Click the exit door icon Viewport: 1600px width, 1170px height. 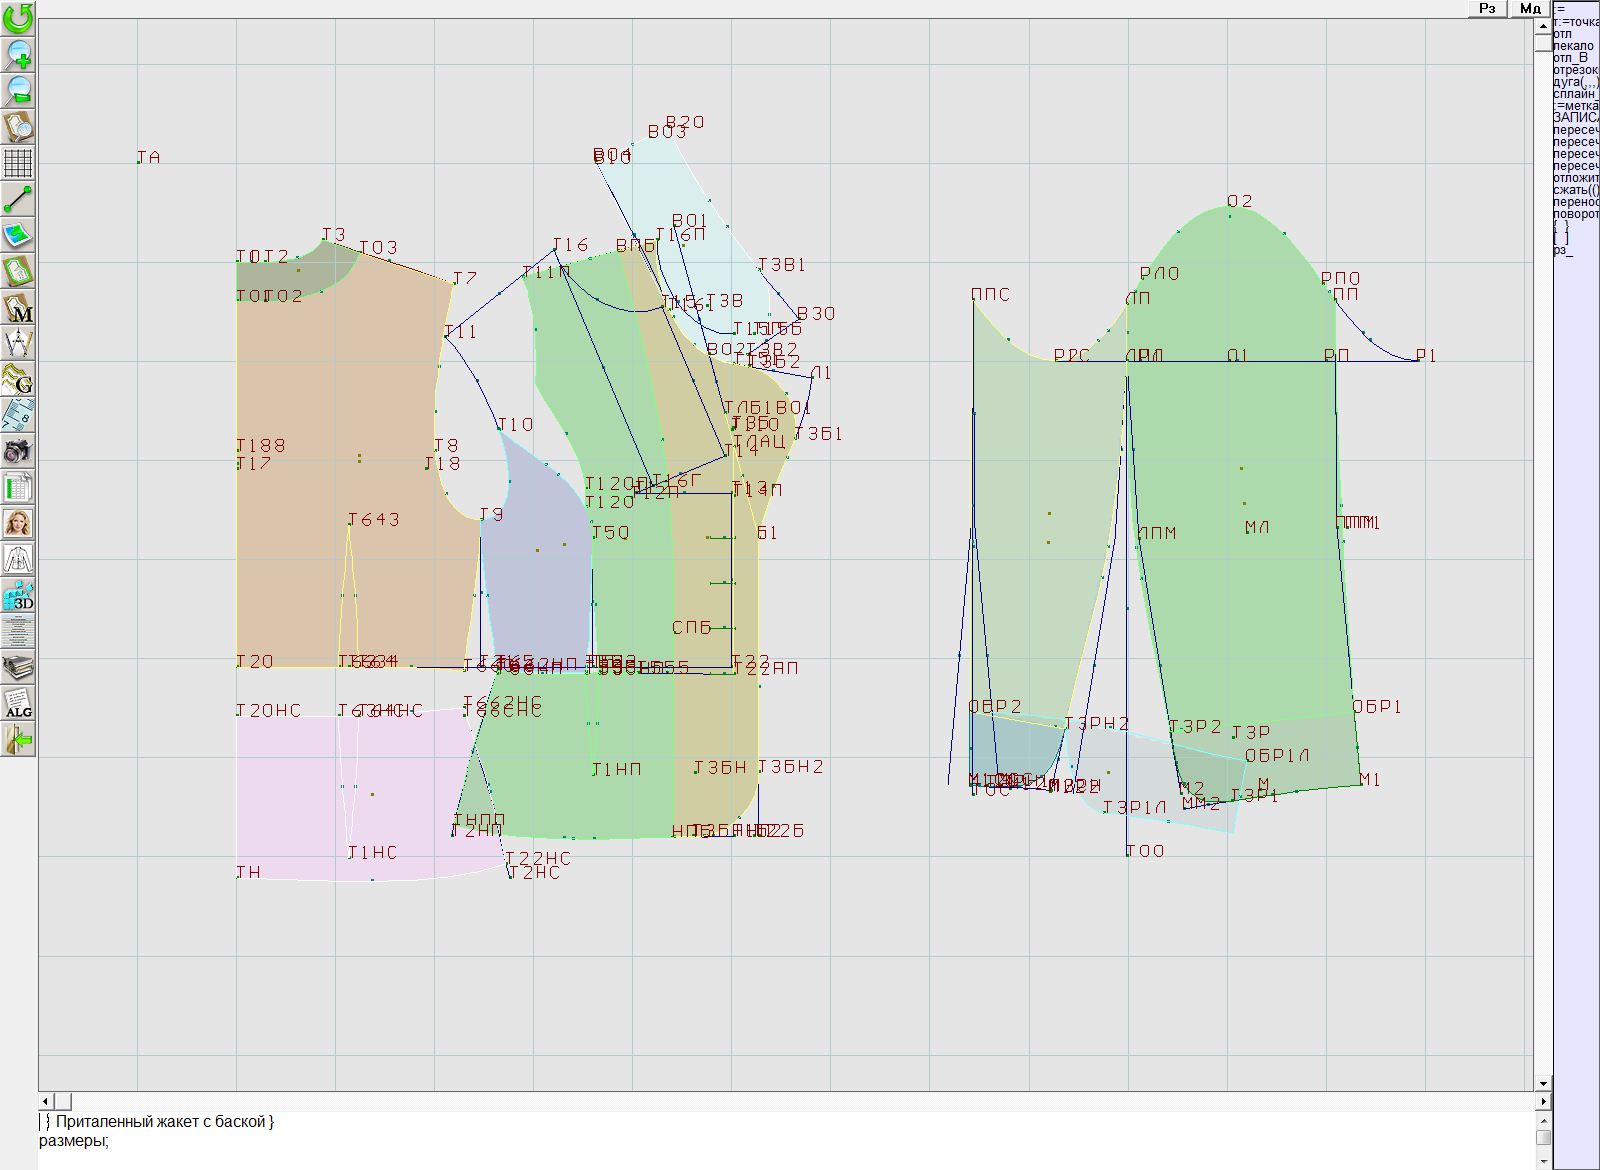(18, 740)
